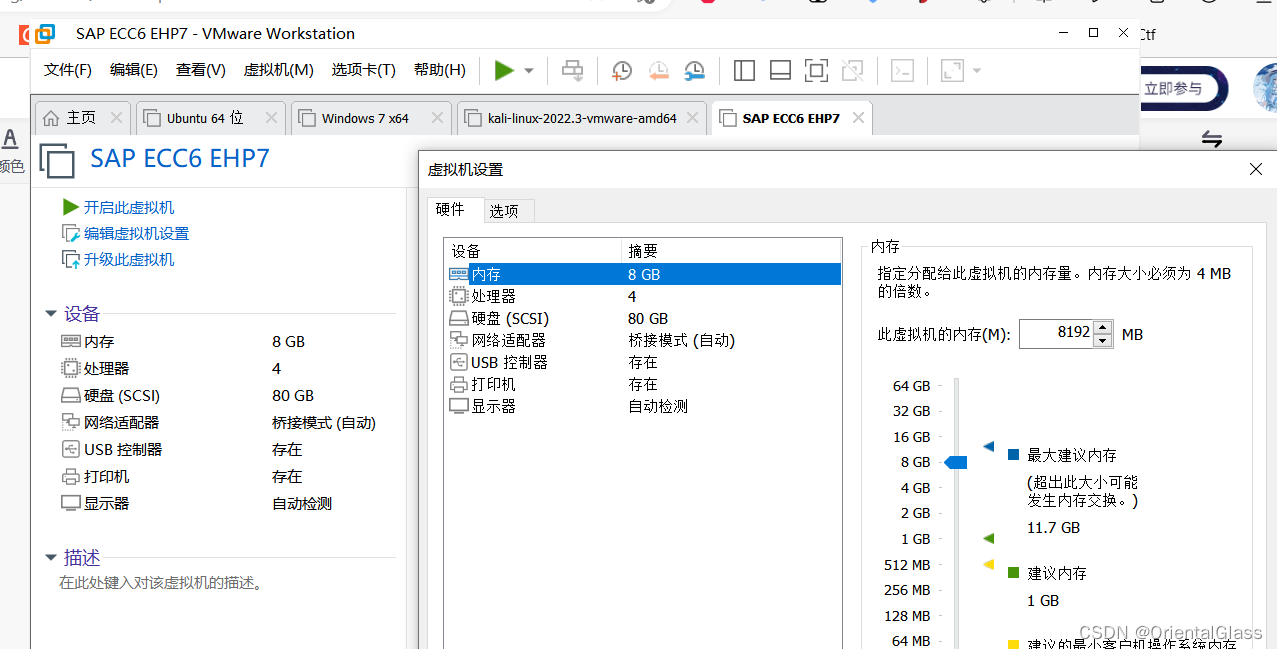
Task: Collapse the 描述 section
Action: coord(51,558)
